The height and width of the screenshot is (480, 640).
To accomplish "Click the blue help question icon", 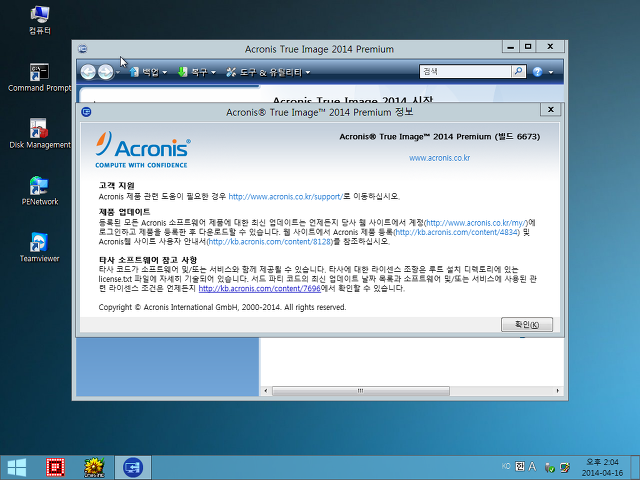I will click(537, 72).
